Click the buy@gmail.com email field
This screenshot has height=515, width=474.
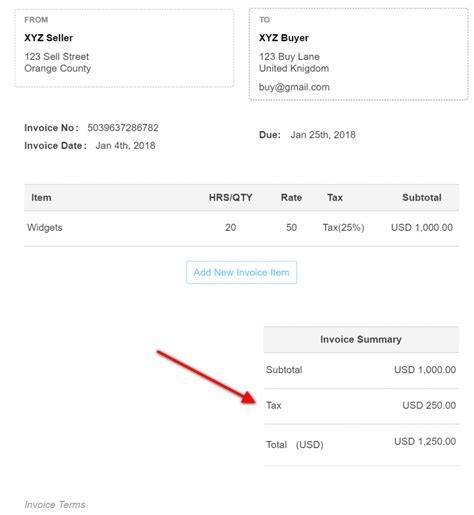tap(294, 87)
